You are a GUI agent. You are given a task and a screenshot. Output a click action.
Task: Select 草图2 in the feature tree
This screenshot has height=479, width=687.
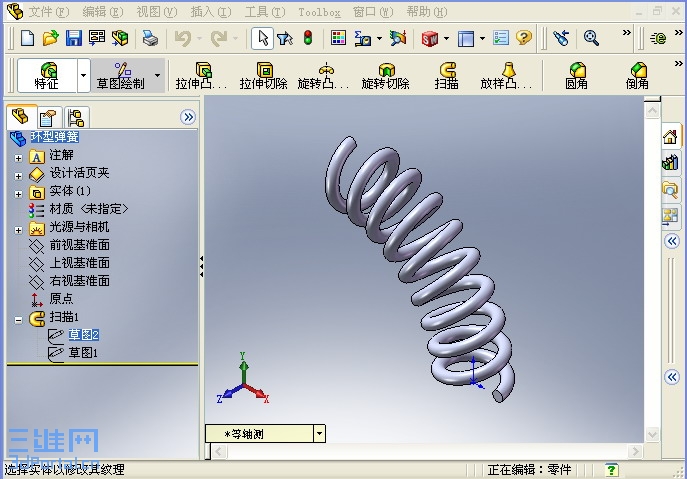pos(84,335)
